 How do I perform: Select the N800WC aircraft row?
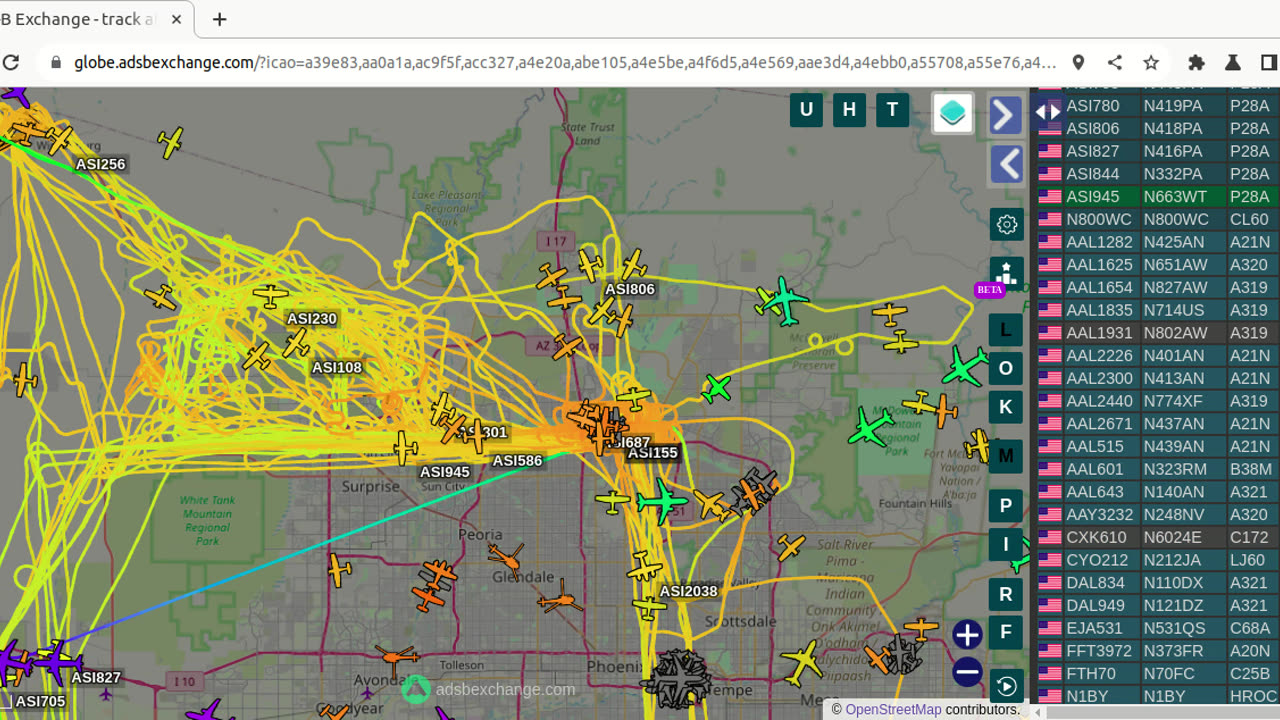[x=1159, y=219]
